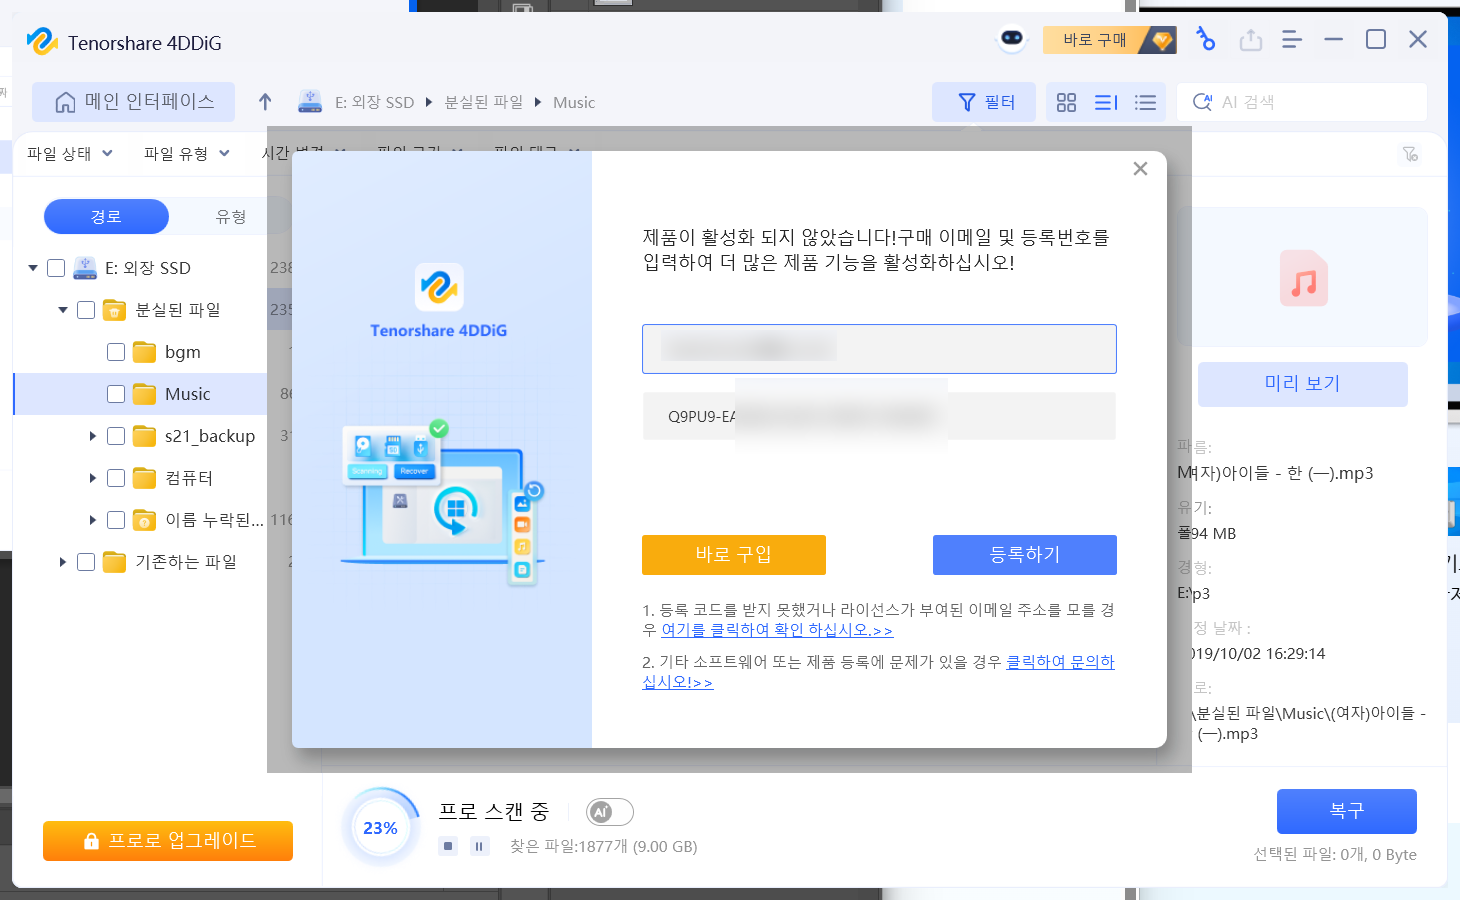The height and width of the screenshot is (900, 1460).
Task: Open 여기를 클릭하여 확인 하십시오 link
Action: [x=777, y=630]
